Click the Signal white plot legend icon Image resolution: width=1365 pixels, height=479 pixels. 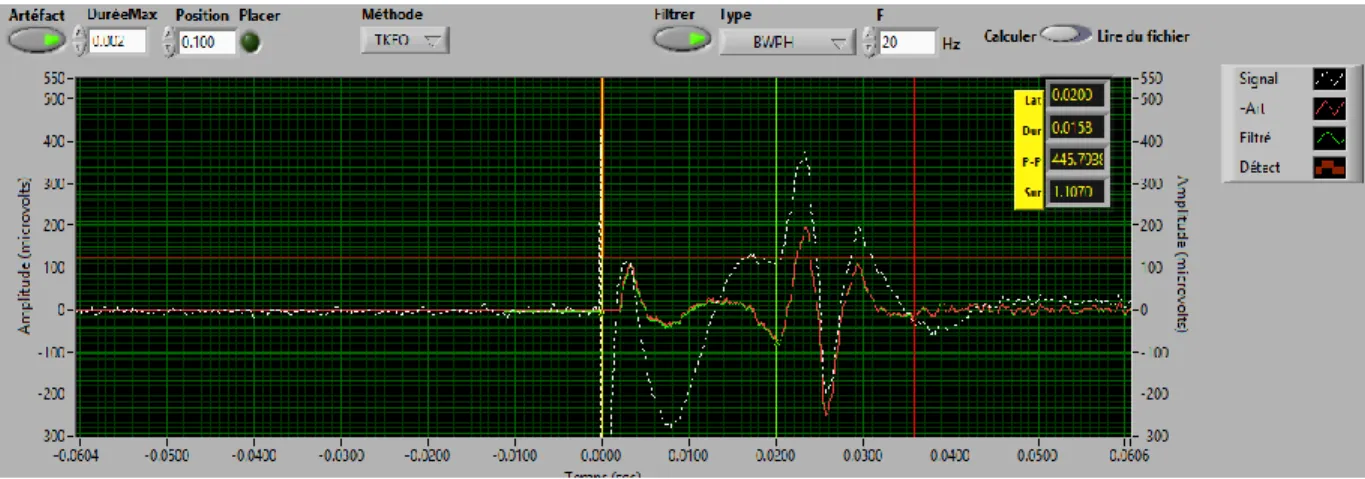pos(1329,78)
